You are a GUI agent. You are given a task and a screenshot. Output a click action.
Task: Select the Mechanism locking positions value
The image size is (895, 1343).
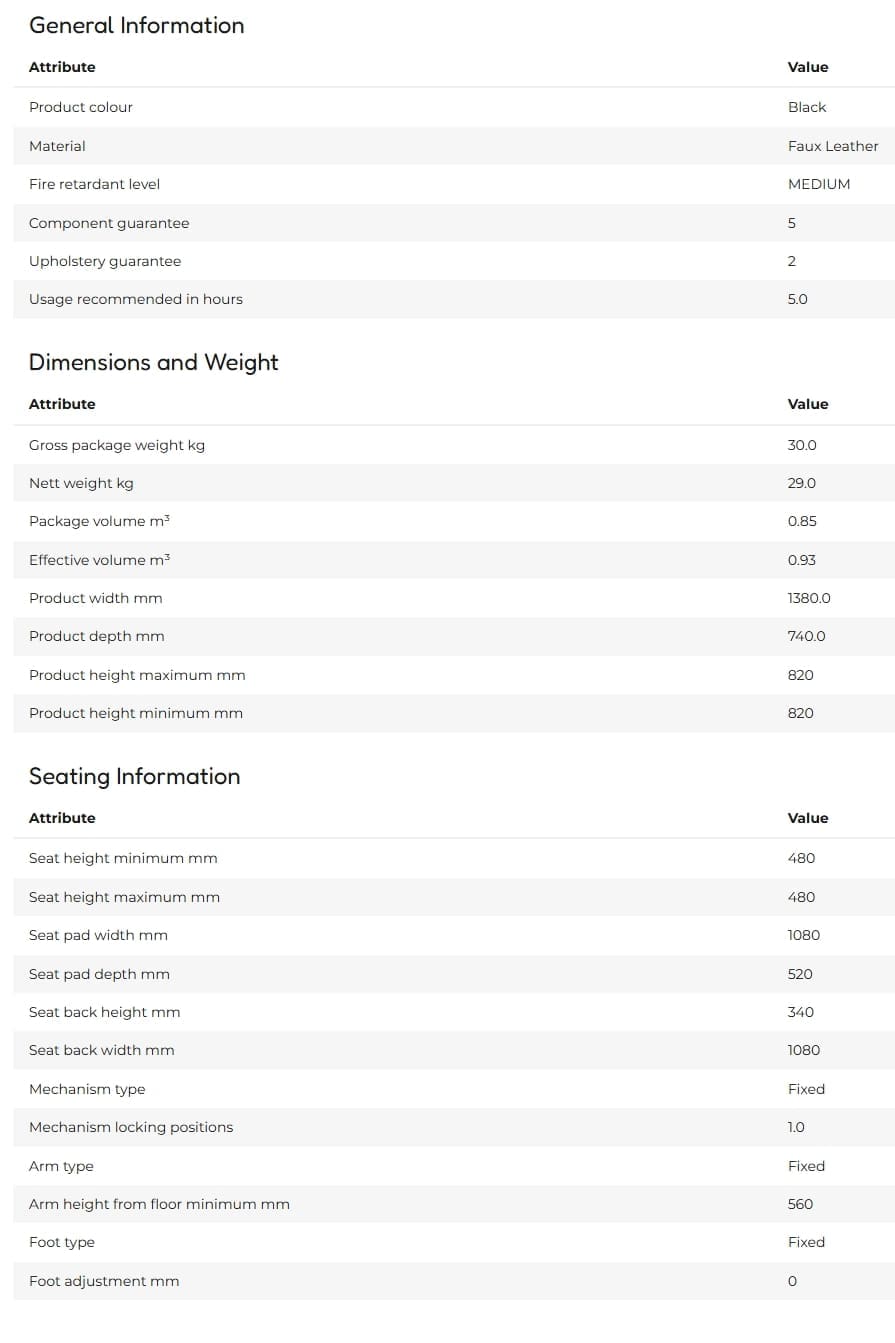[x=796, y=1127]
